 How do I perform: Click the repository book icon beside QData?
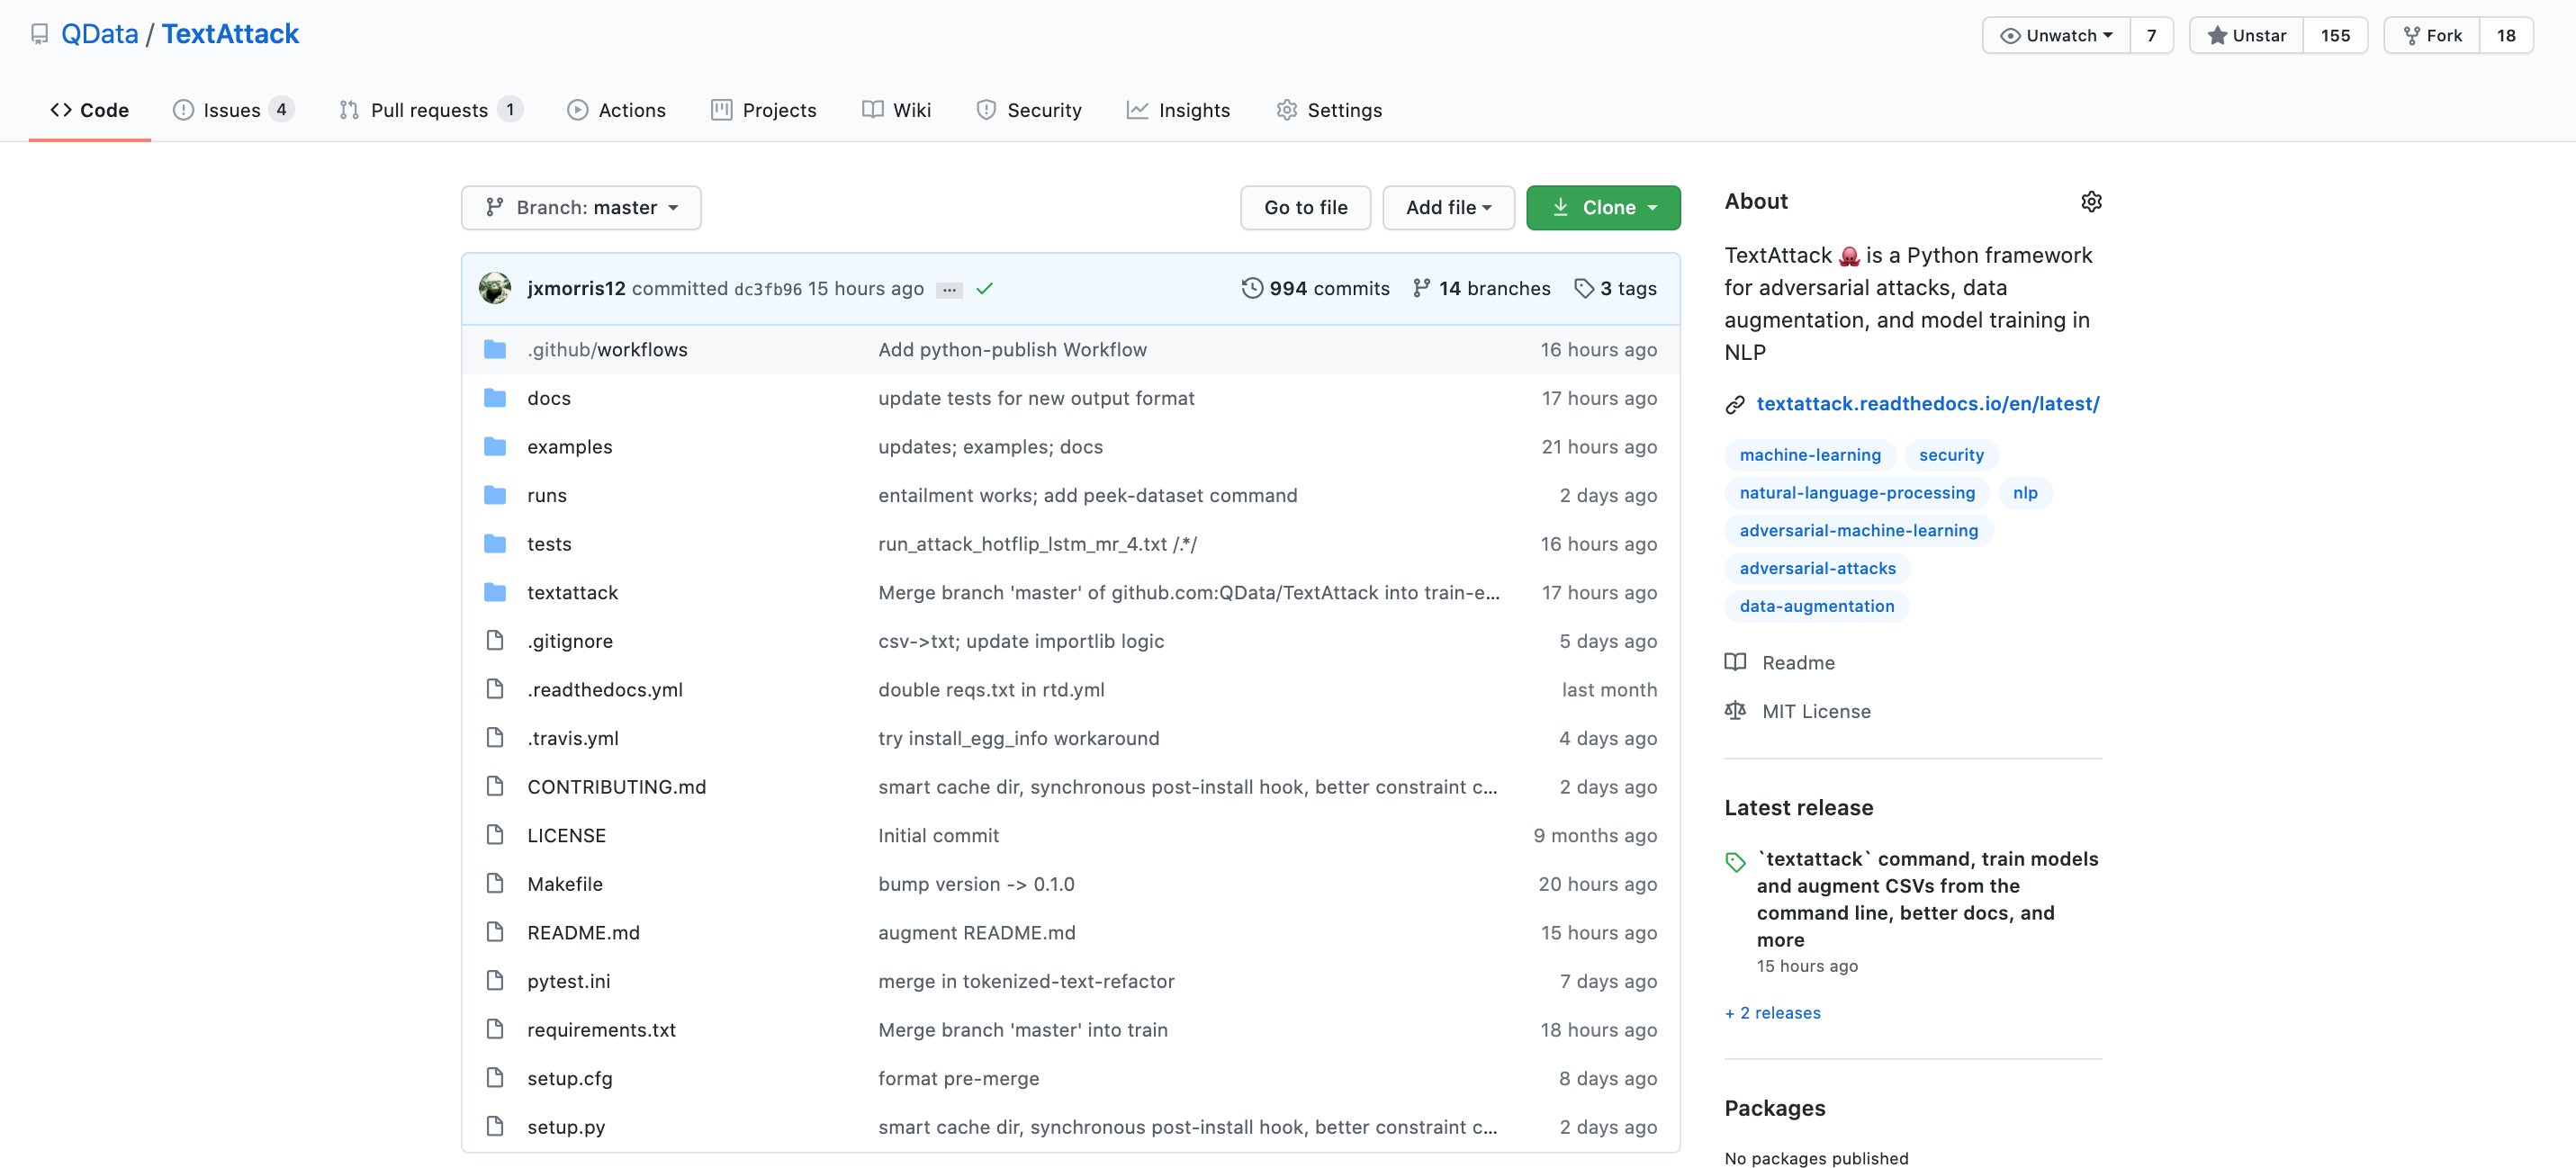point(39,34)
